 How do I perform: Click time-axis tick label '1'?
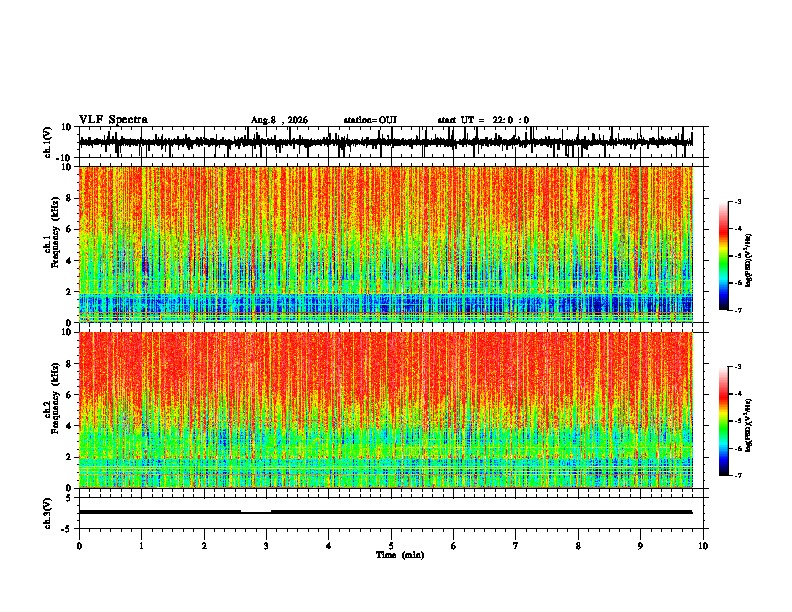pos(141,546)
